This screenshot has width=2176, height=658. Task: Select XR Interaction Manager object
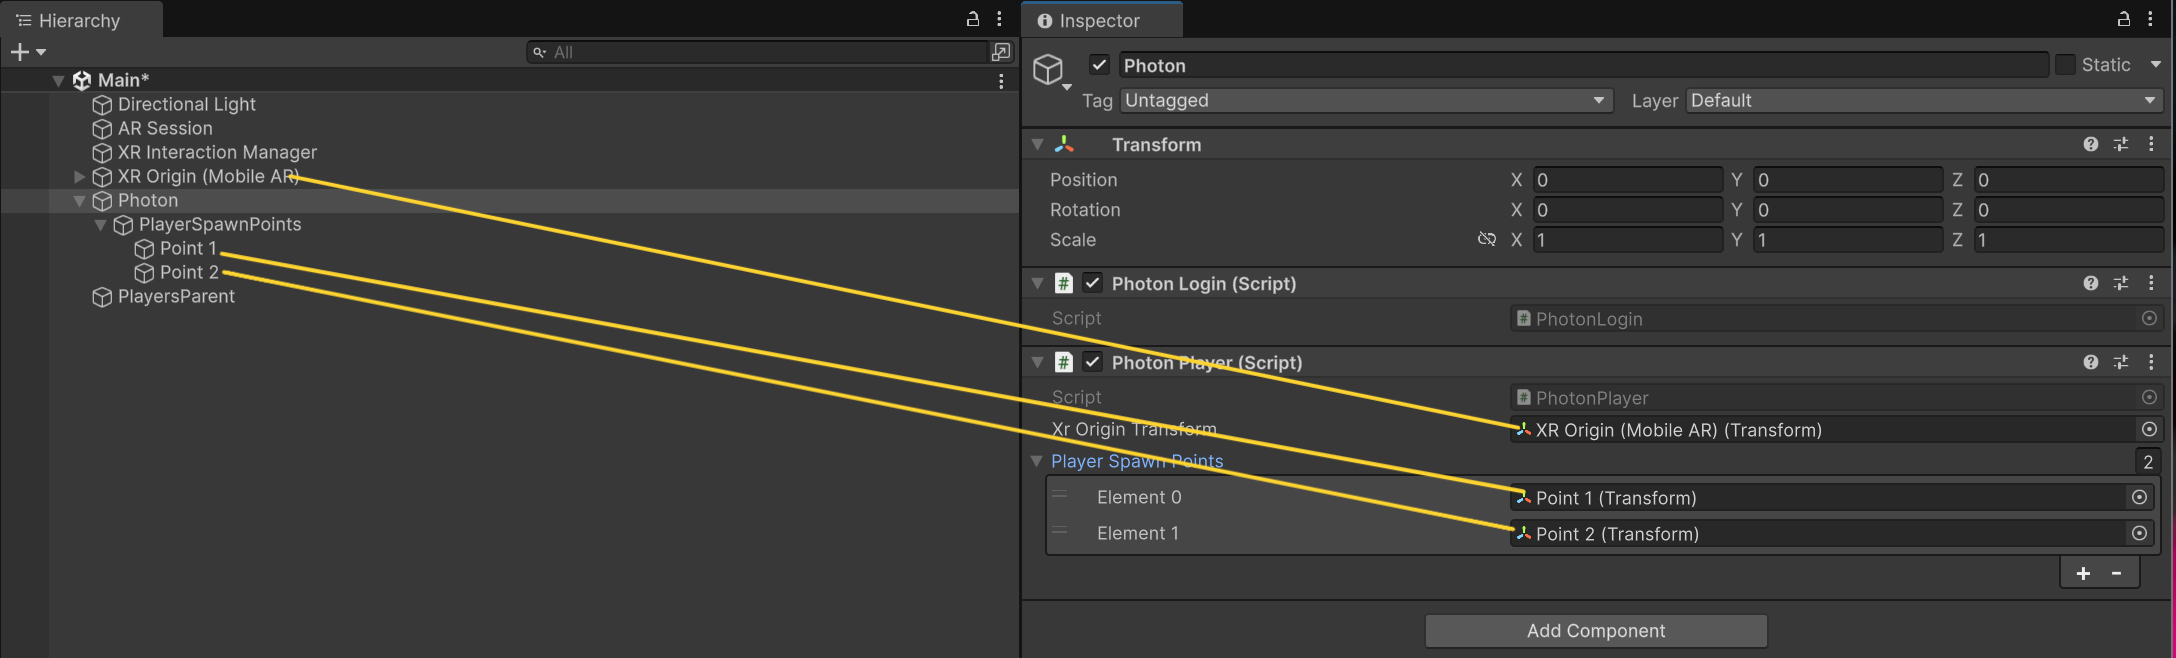click(x=217, y=152)
